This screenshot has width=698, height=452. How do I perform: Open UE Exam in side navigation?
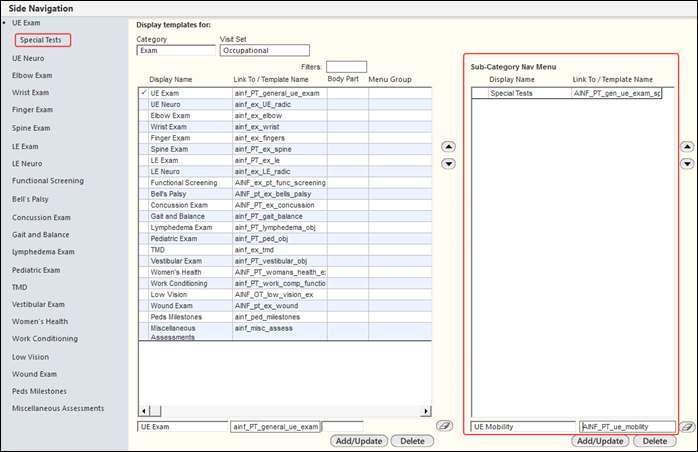(26, 23)
